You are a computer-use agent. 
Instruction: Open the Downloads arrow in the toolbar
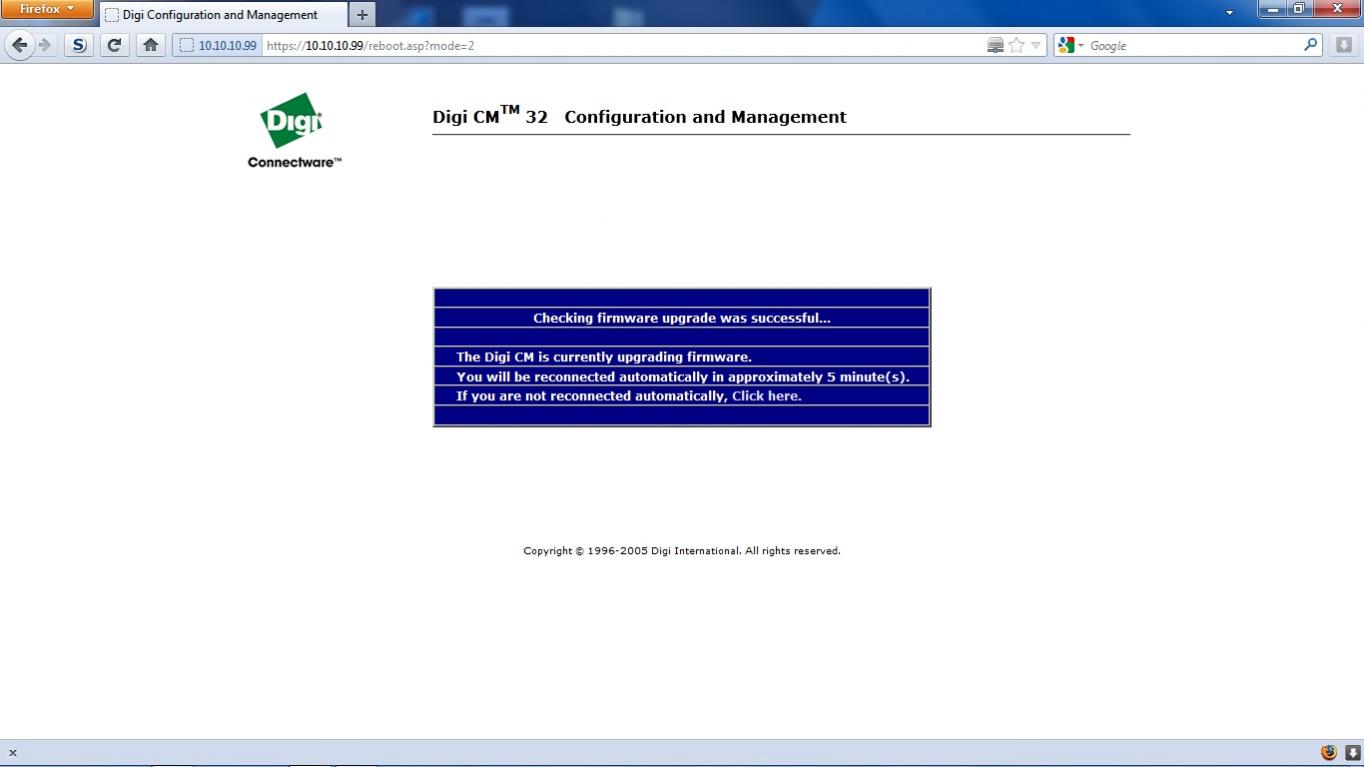[x=1343, y=45]
